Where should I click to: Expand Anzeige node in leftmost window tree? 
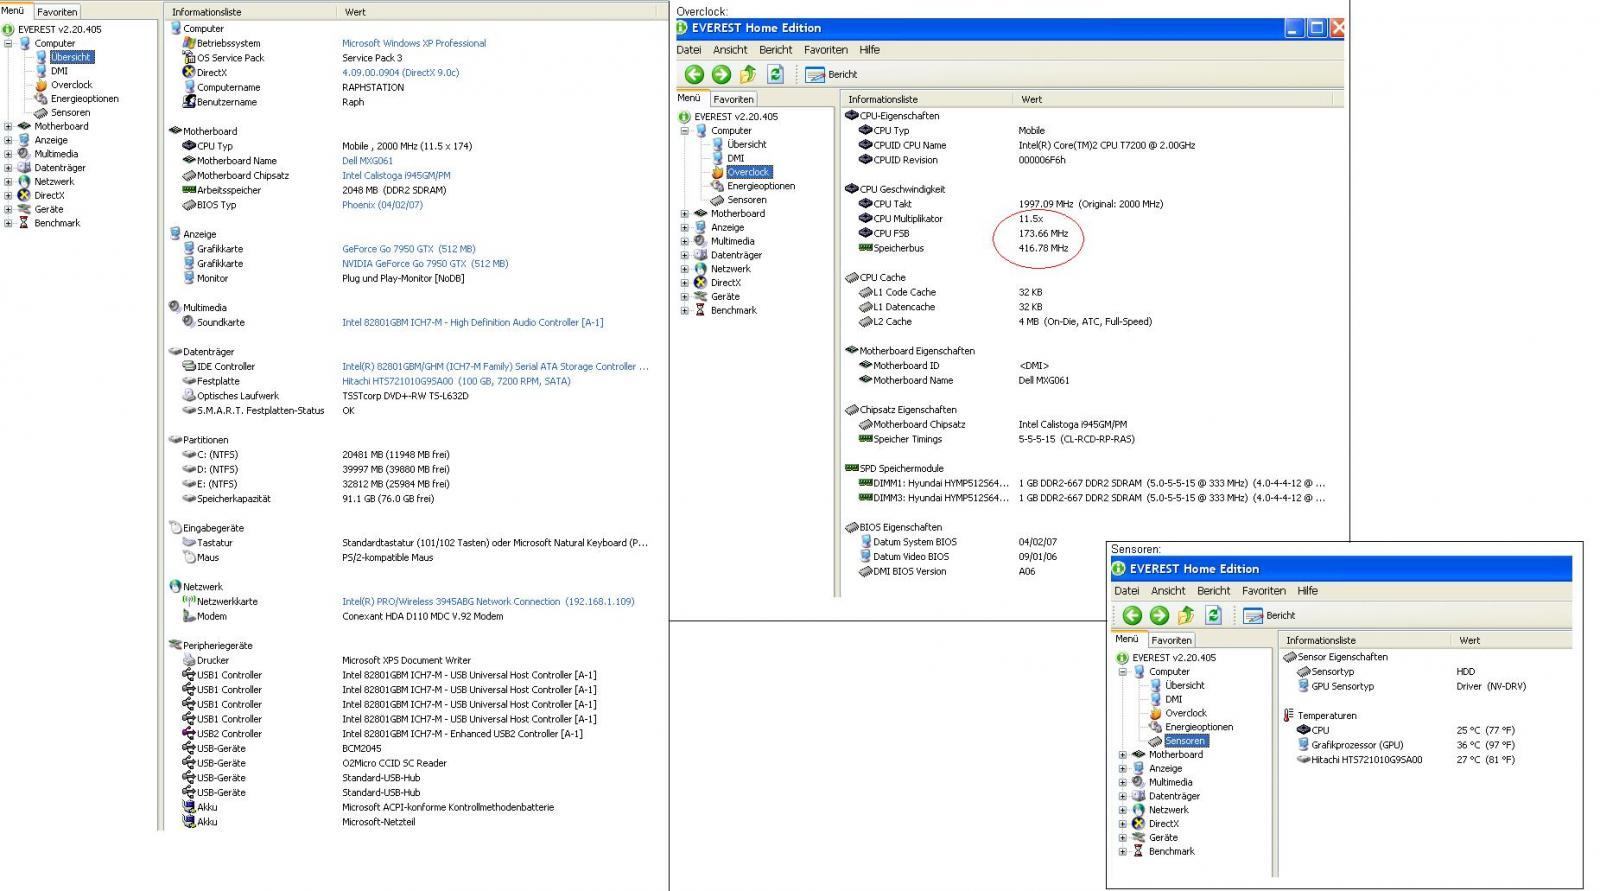(x=8, y=141)
